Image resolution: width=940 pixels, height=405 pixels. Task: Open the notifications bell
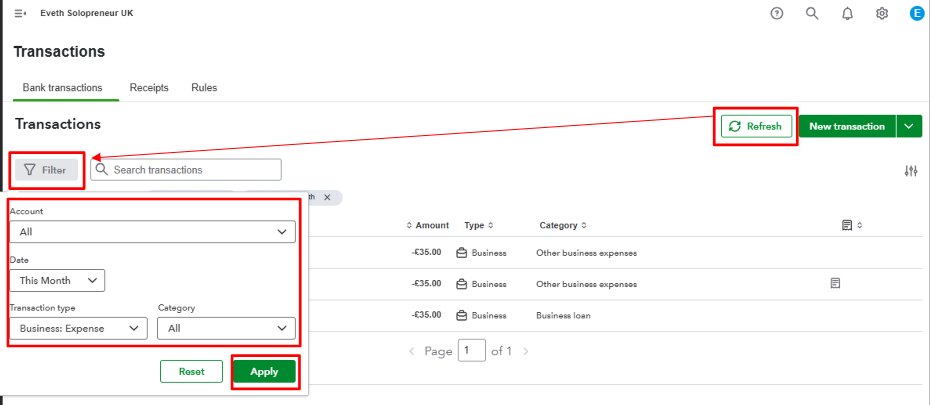point(847,14)
